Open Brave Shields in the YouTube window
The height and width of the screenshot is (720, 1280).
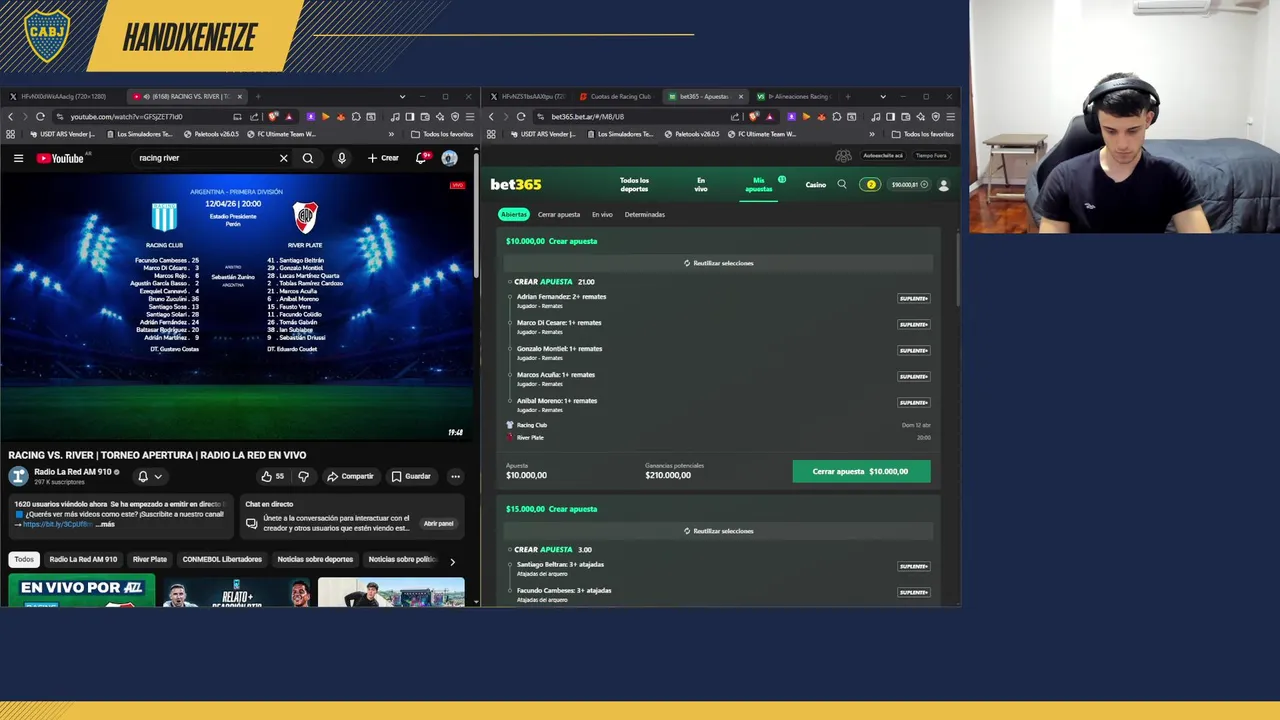(x=273, y=116)
